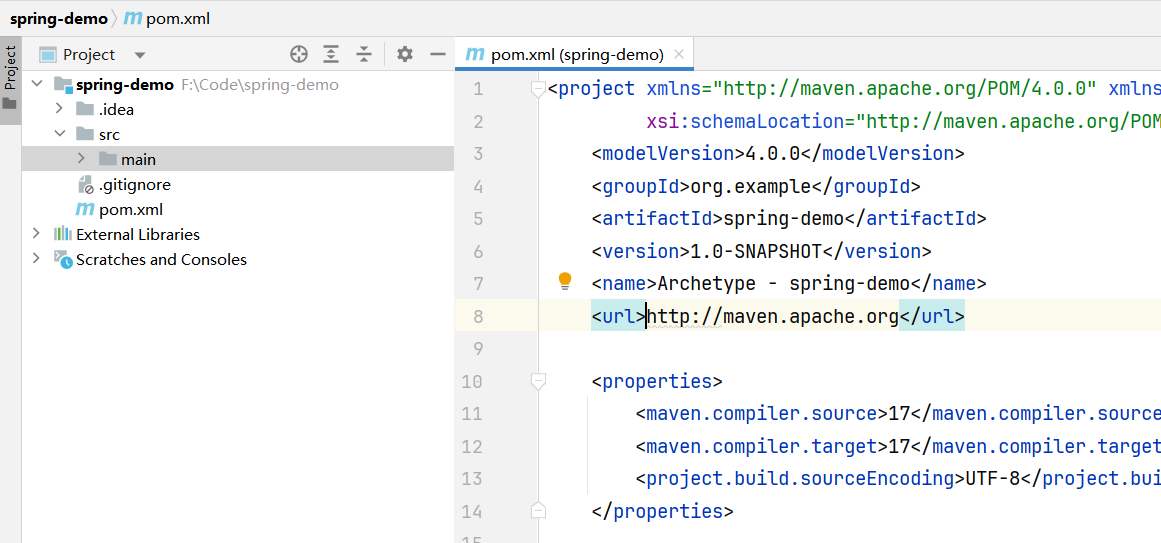Click line number 12 in the gutter
Viewport: 1161px width, 543px height.
[x=472, y=447]
